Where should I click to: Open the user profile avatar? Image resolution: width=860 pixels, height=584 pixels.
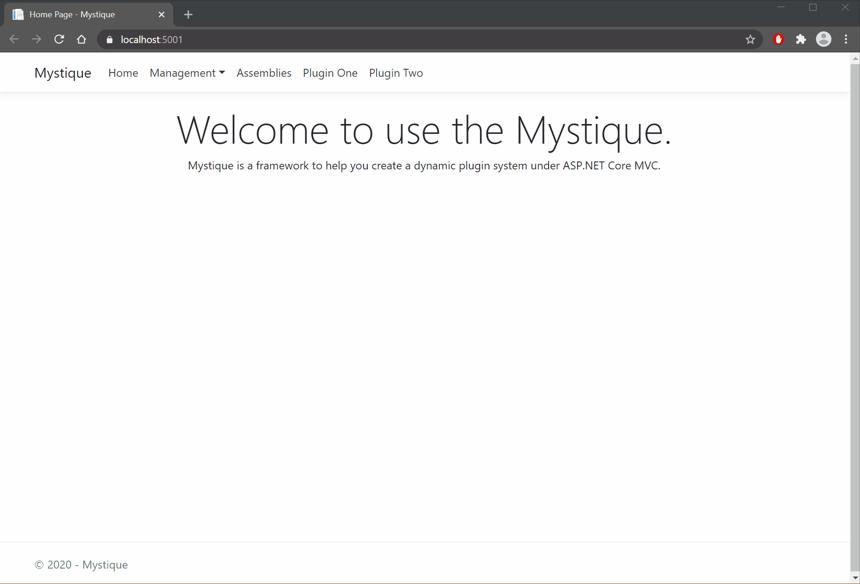point(824,39)
